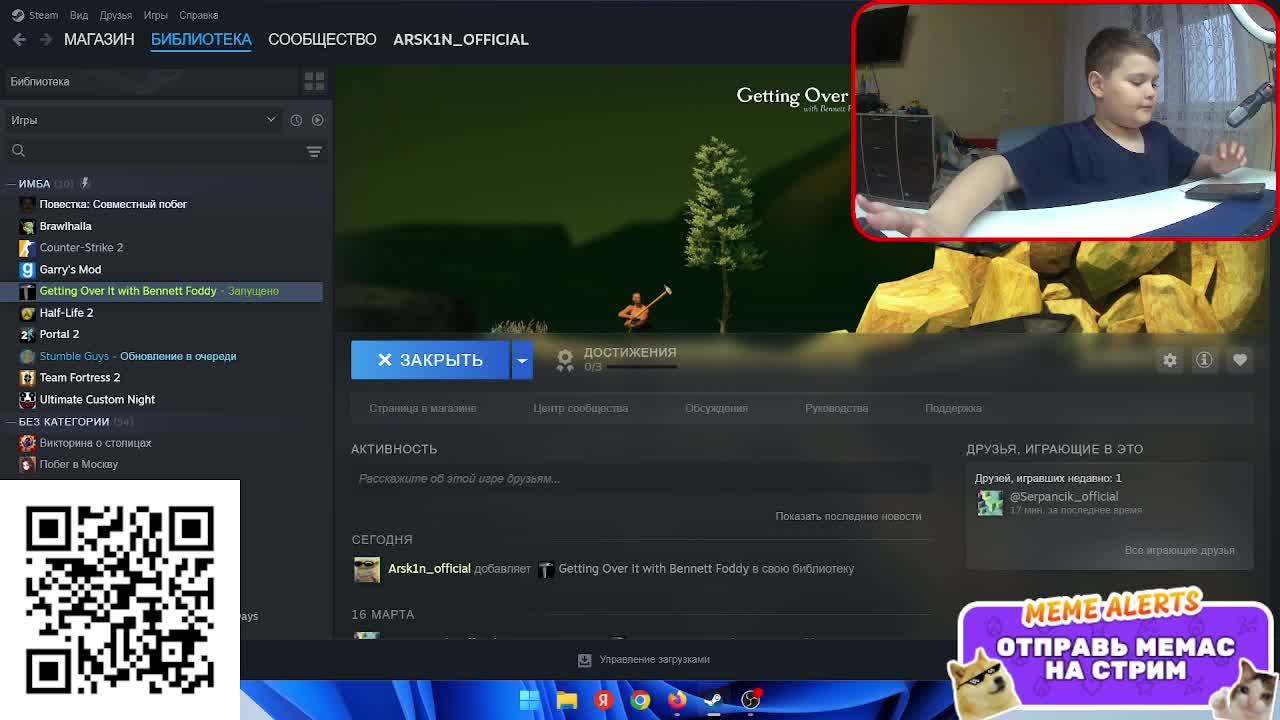Click Управление загрузками text
This screenshot has width=1280, height=720.
click(654, 659)
